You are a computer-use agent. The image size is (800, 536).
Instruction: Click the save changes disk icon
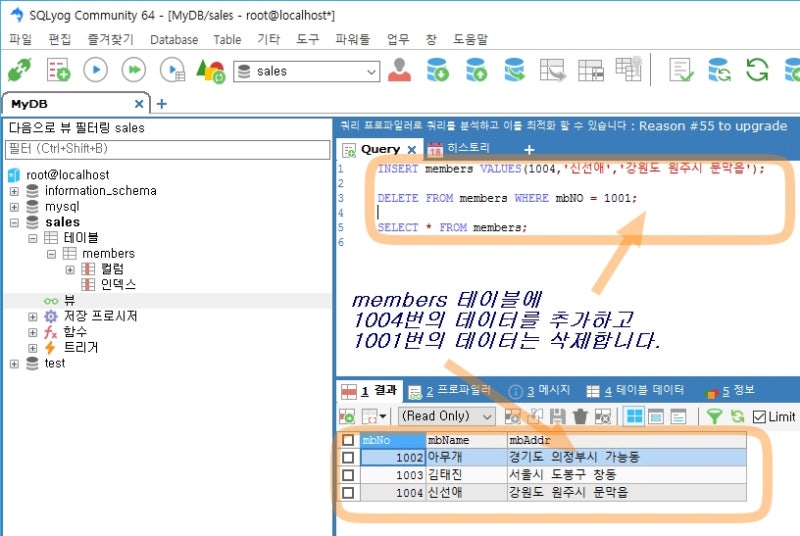[x=557, y=417]
